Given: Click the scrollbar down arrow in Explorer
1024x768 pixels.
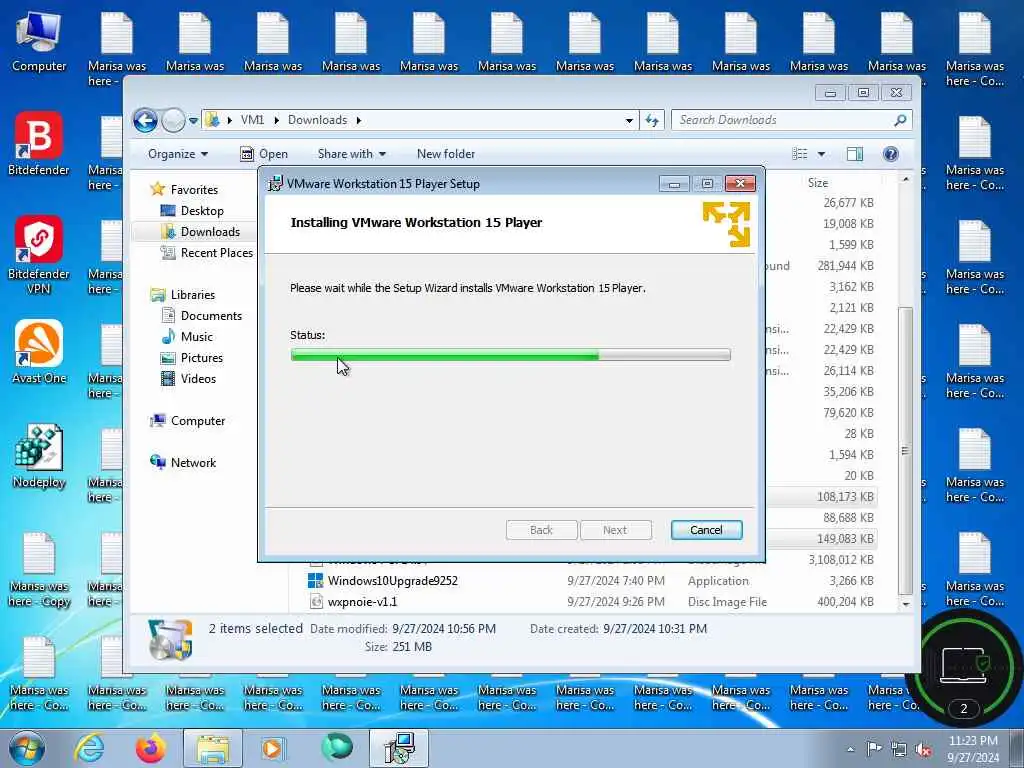Looking at the screenshot, I should coord(905,604).
